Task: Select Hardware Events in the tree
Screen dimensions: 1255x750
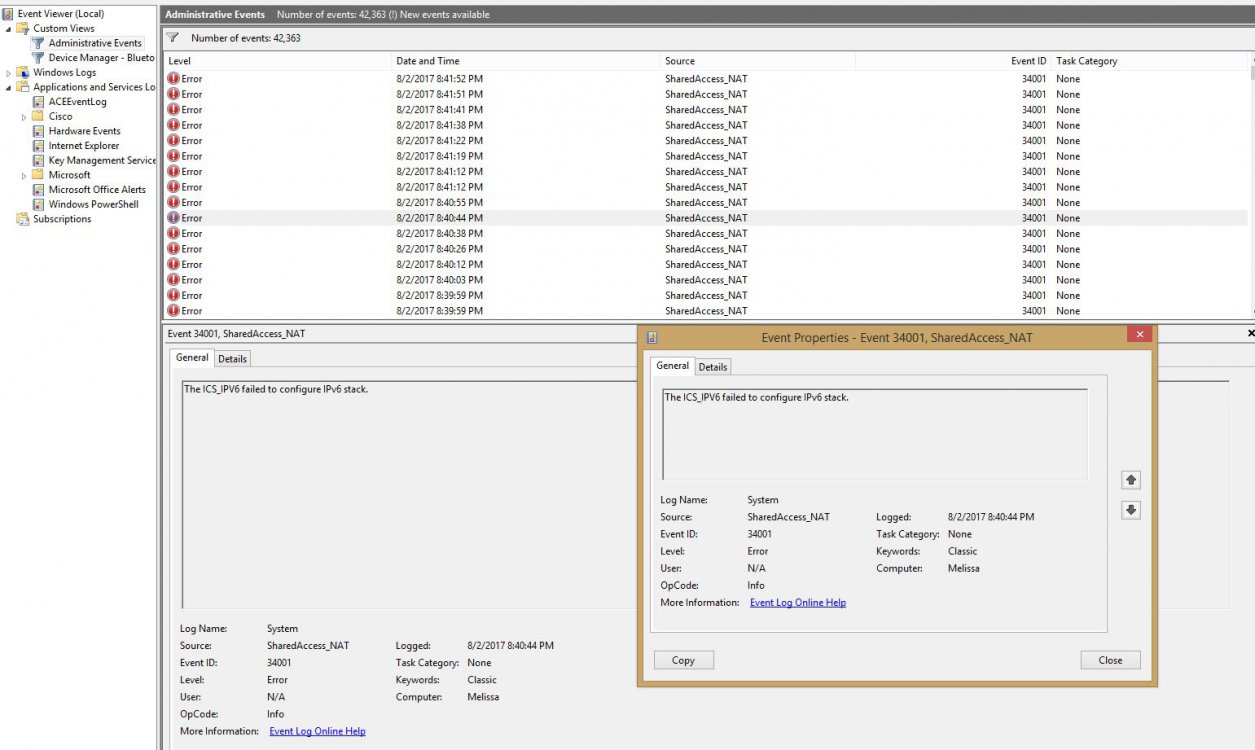Action: coord(84,131)
